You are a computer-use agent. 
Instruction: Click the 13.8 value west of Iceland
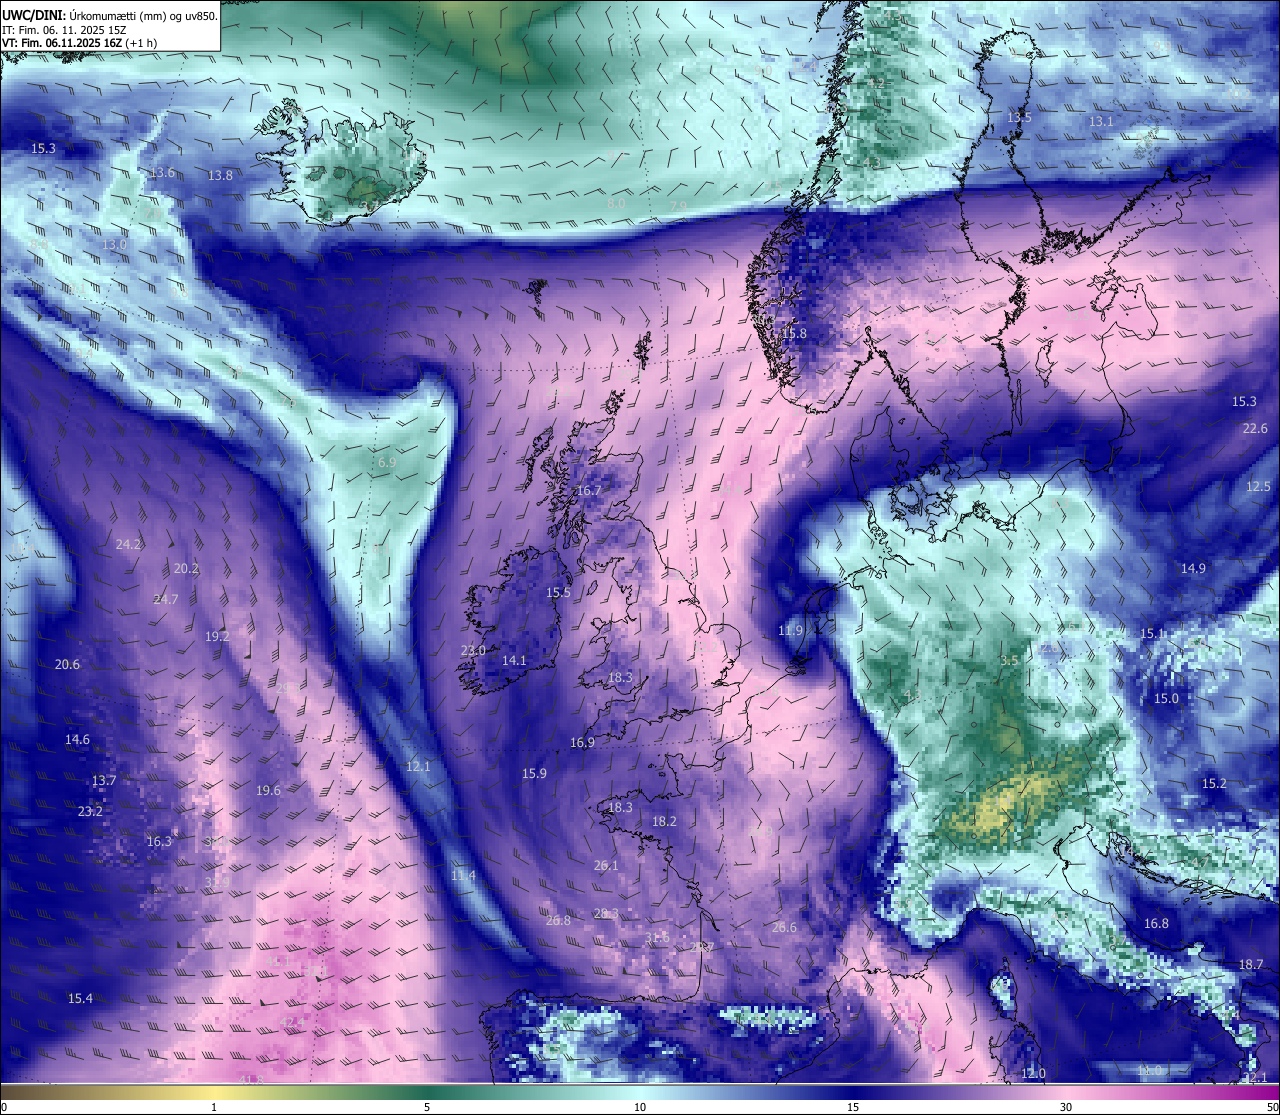click(220, 176)
